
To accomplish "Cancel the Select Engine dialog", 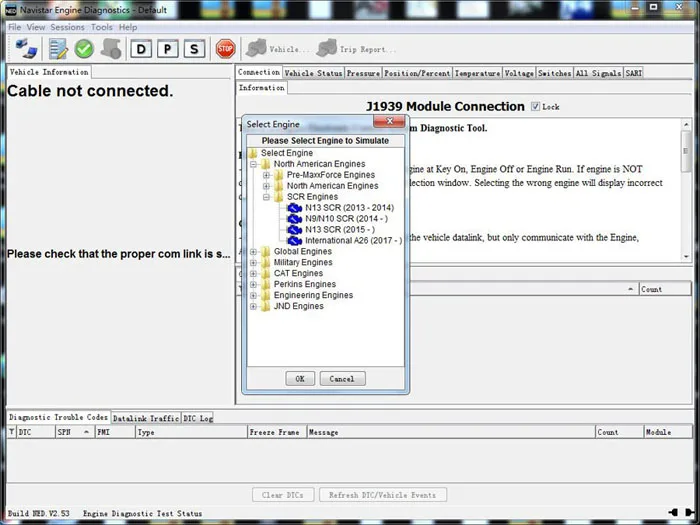I will tap(342, 379).
